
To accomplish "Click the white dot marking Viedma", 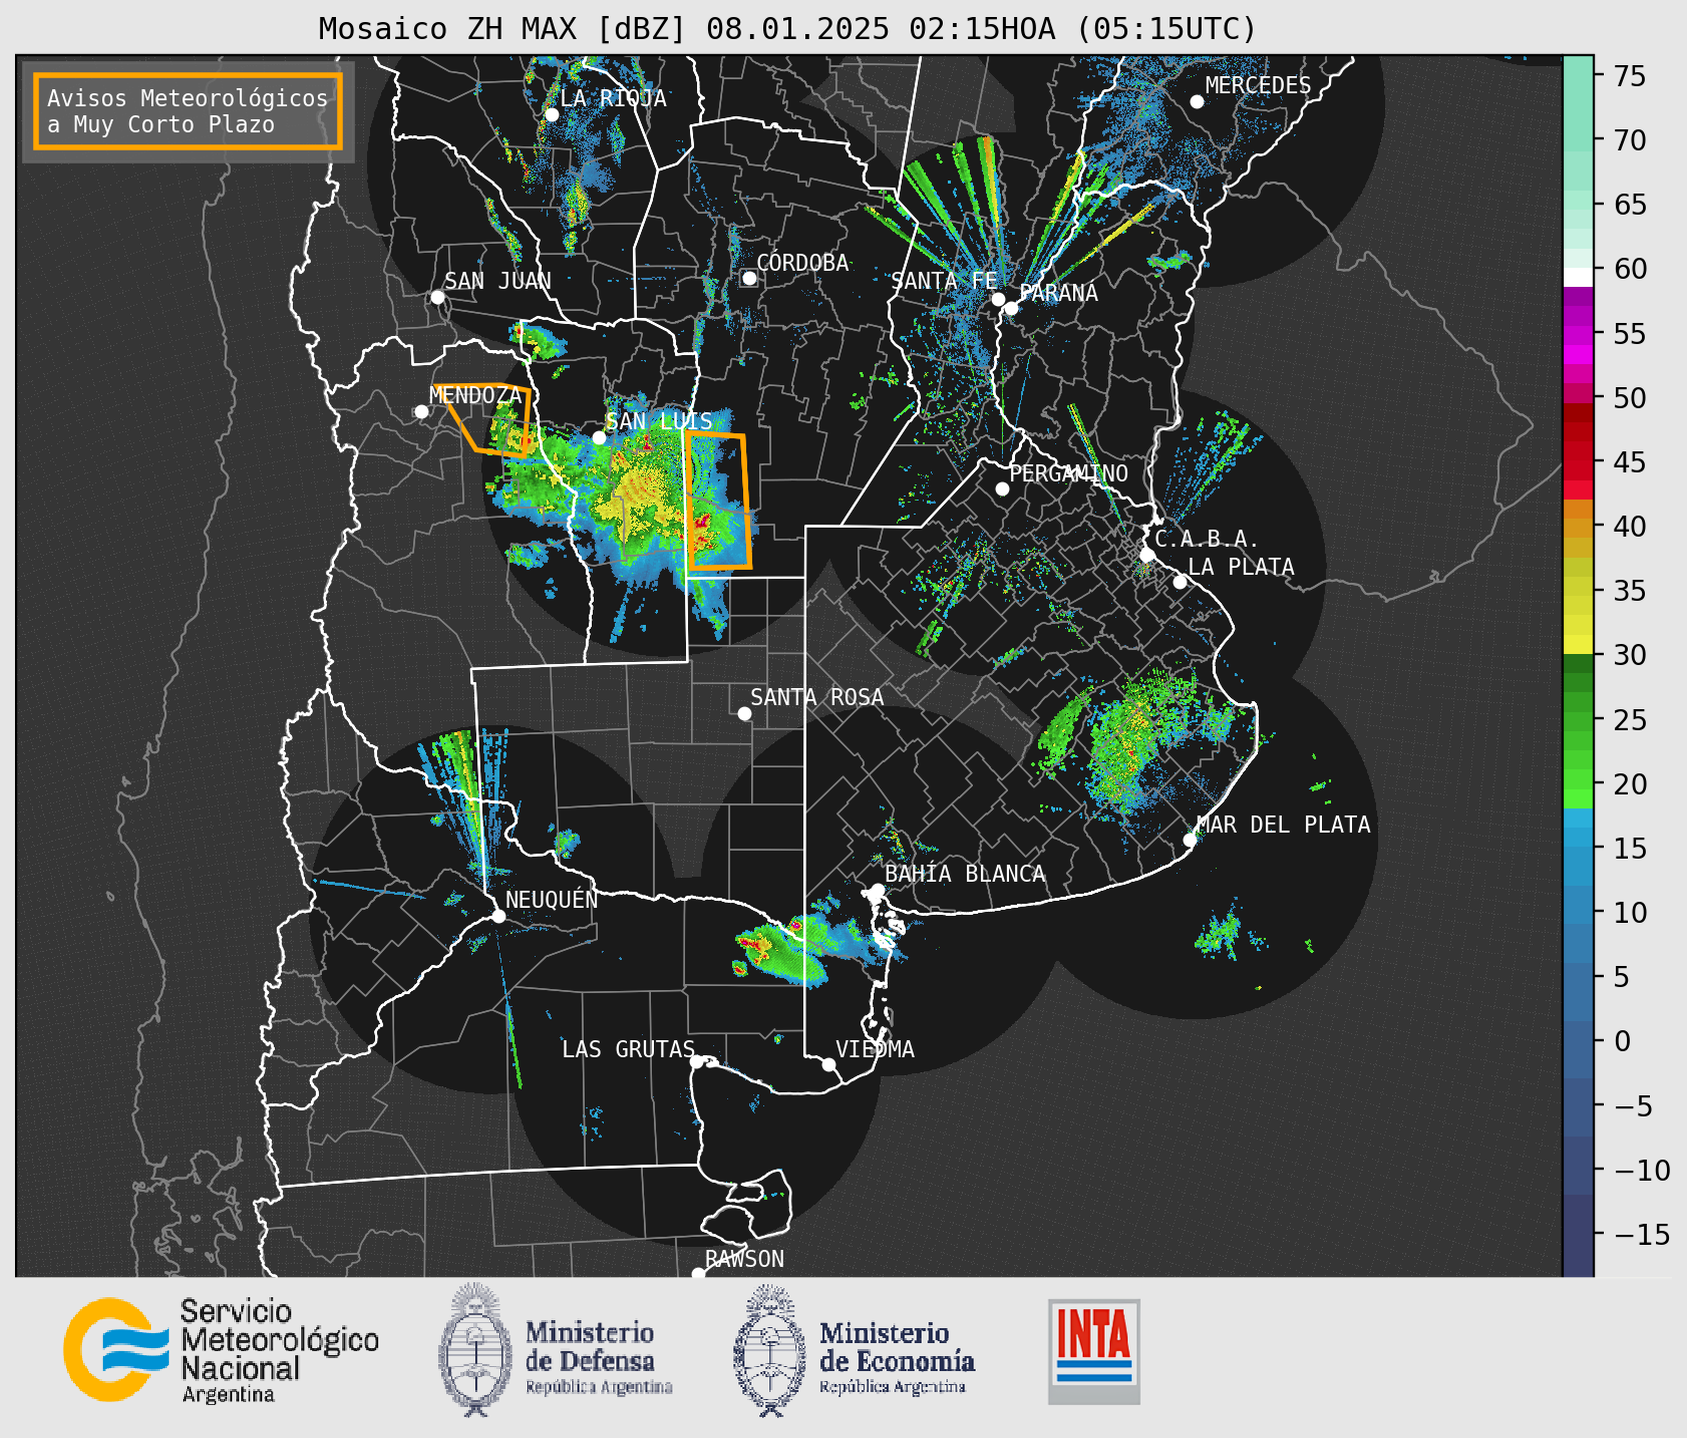I will pos(828,1064).
